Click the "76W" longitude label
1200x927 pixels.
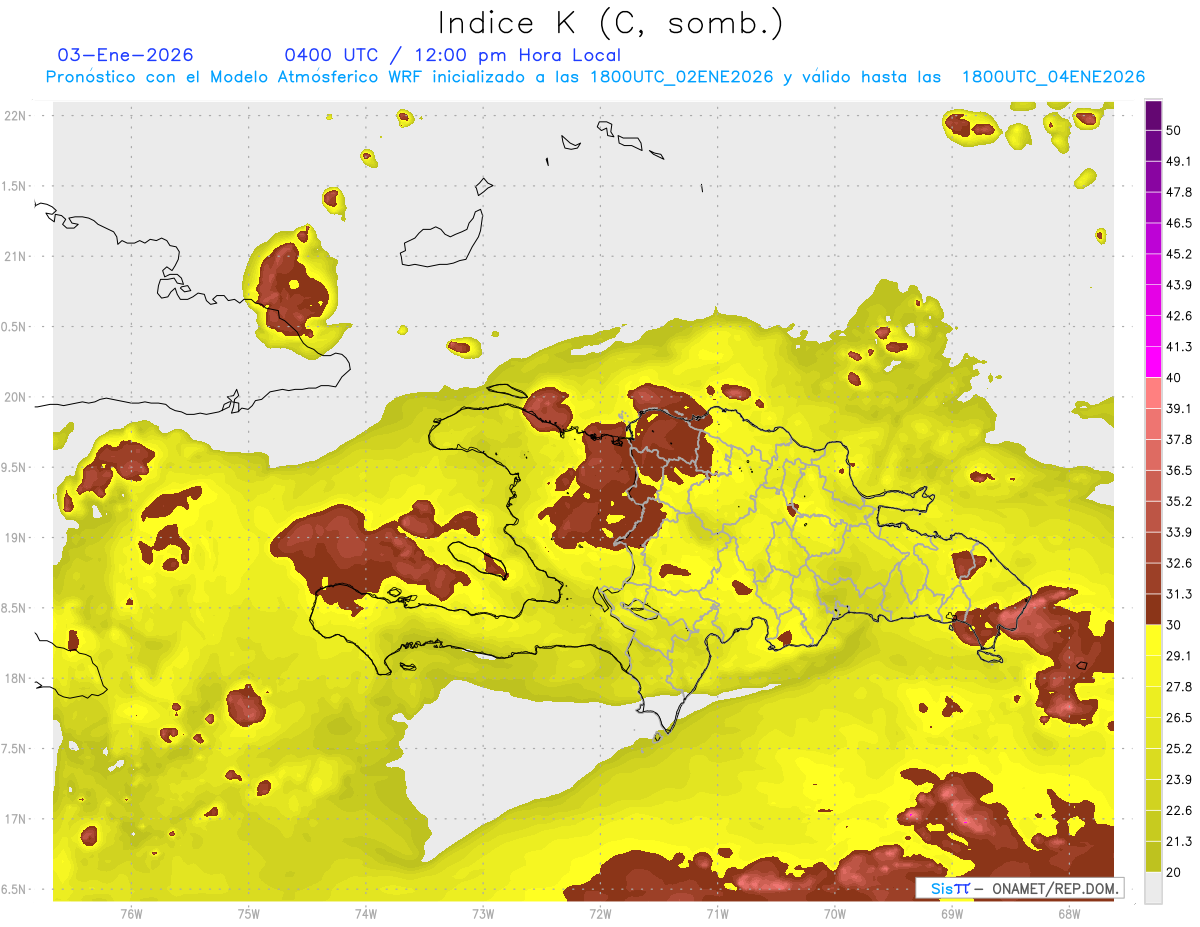[131, 913]
